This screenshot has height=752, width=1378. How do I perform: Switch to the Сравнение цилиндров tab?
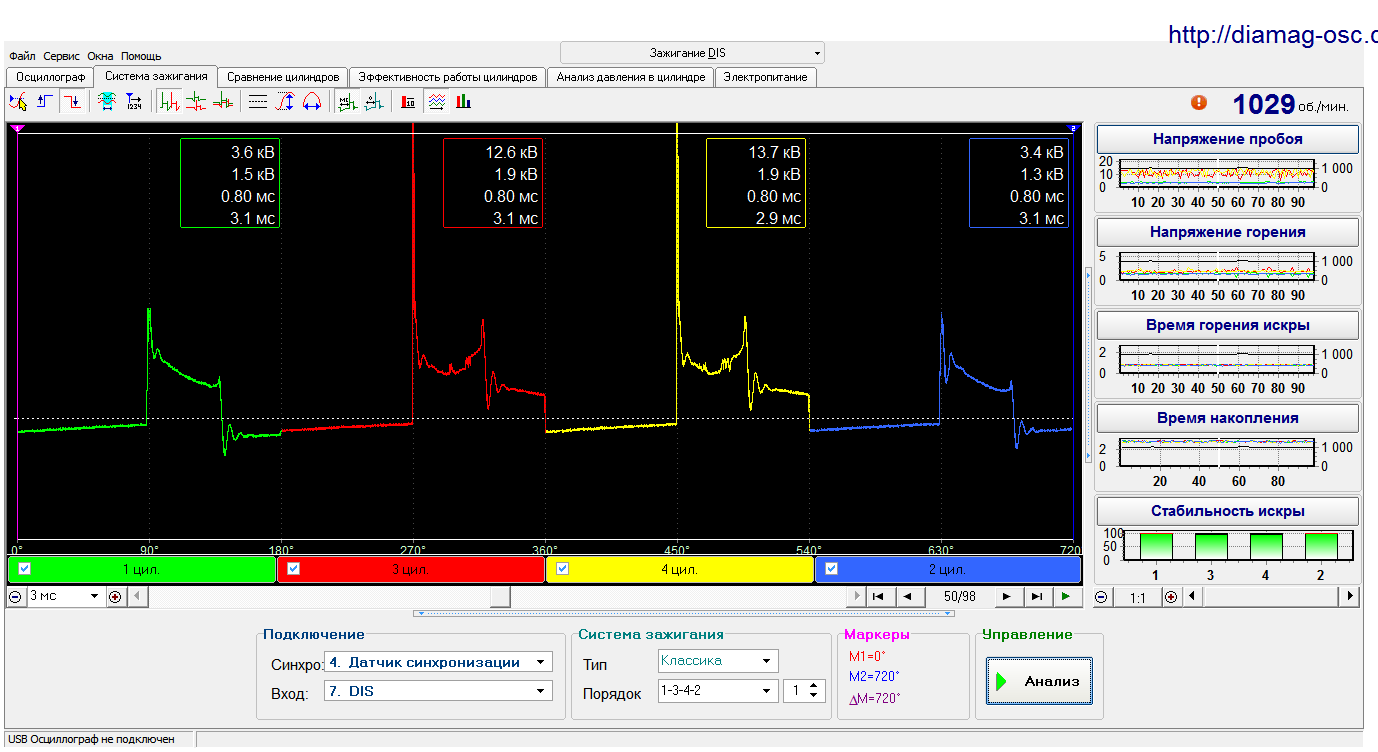(283, 77)
